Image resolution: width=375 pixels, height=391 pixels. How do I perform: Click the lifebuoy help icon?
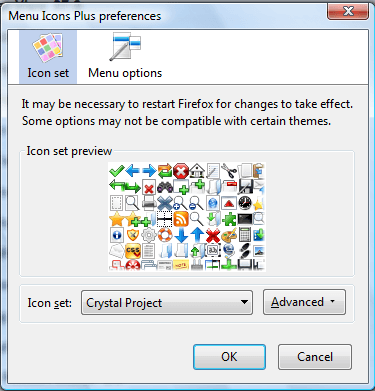click(x=165, y=235)
